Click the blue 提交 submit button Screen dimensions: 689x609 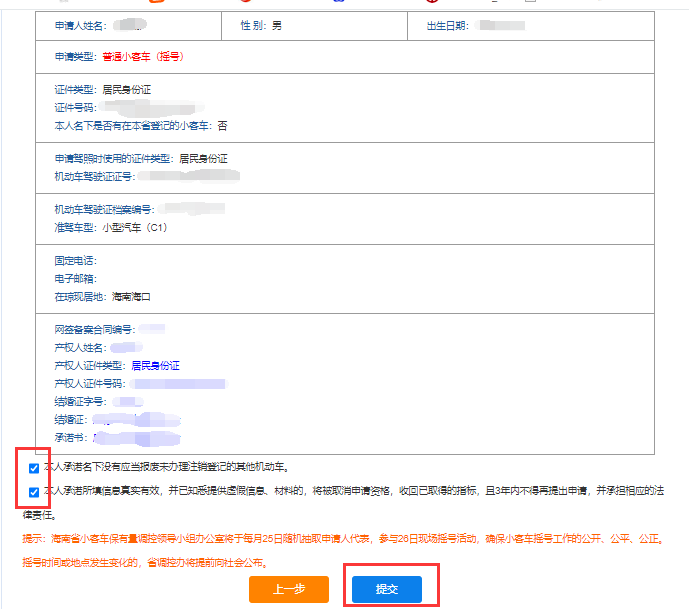point(386,589)
